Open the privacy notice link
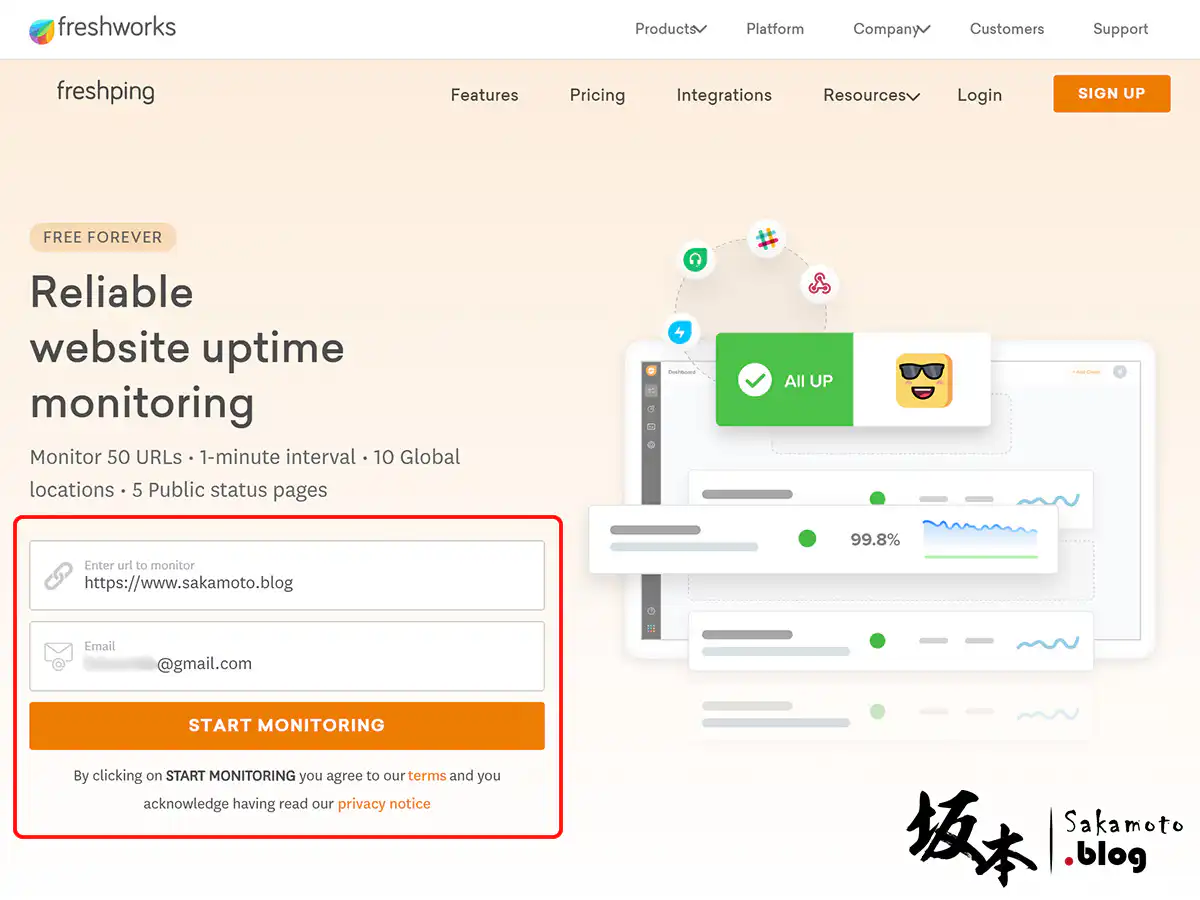The image size is (1200, 900). click(x=384, y=804)
